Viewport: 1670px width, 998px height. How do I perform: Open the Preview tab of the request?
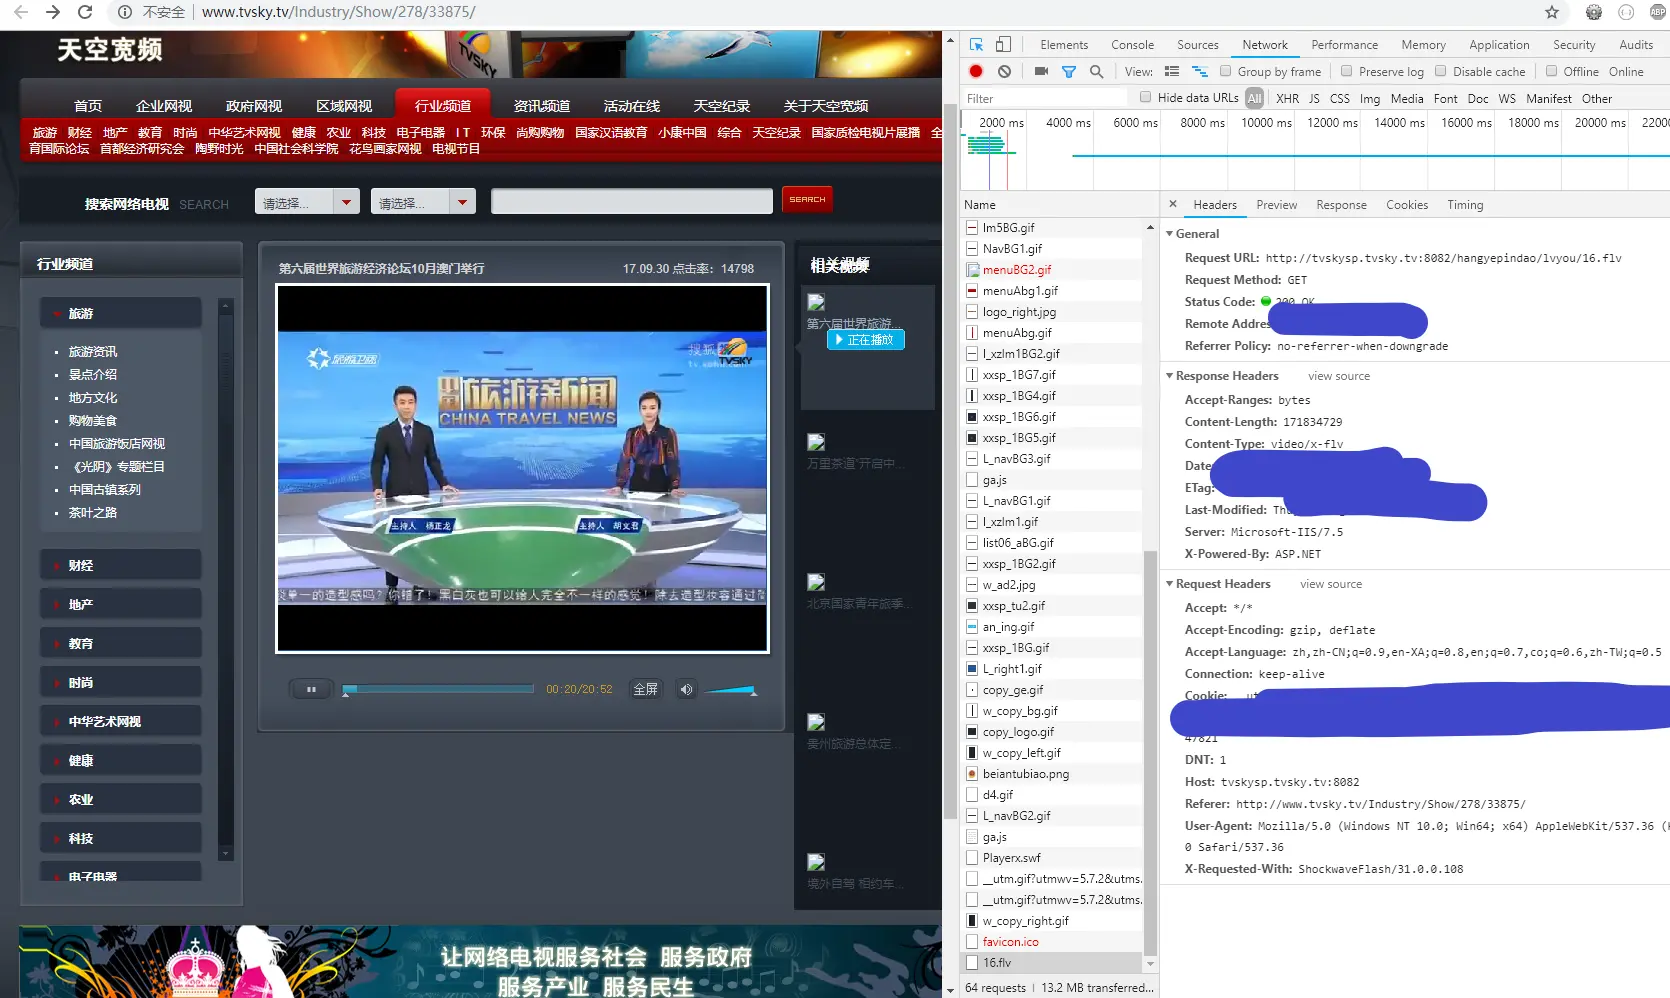1276,204
